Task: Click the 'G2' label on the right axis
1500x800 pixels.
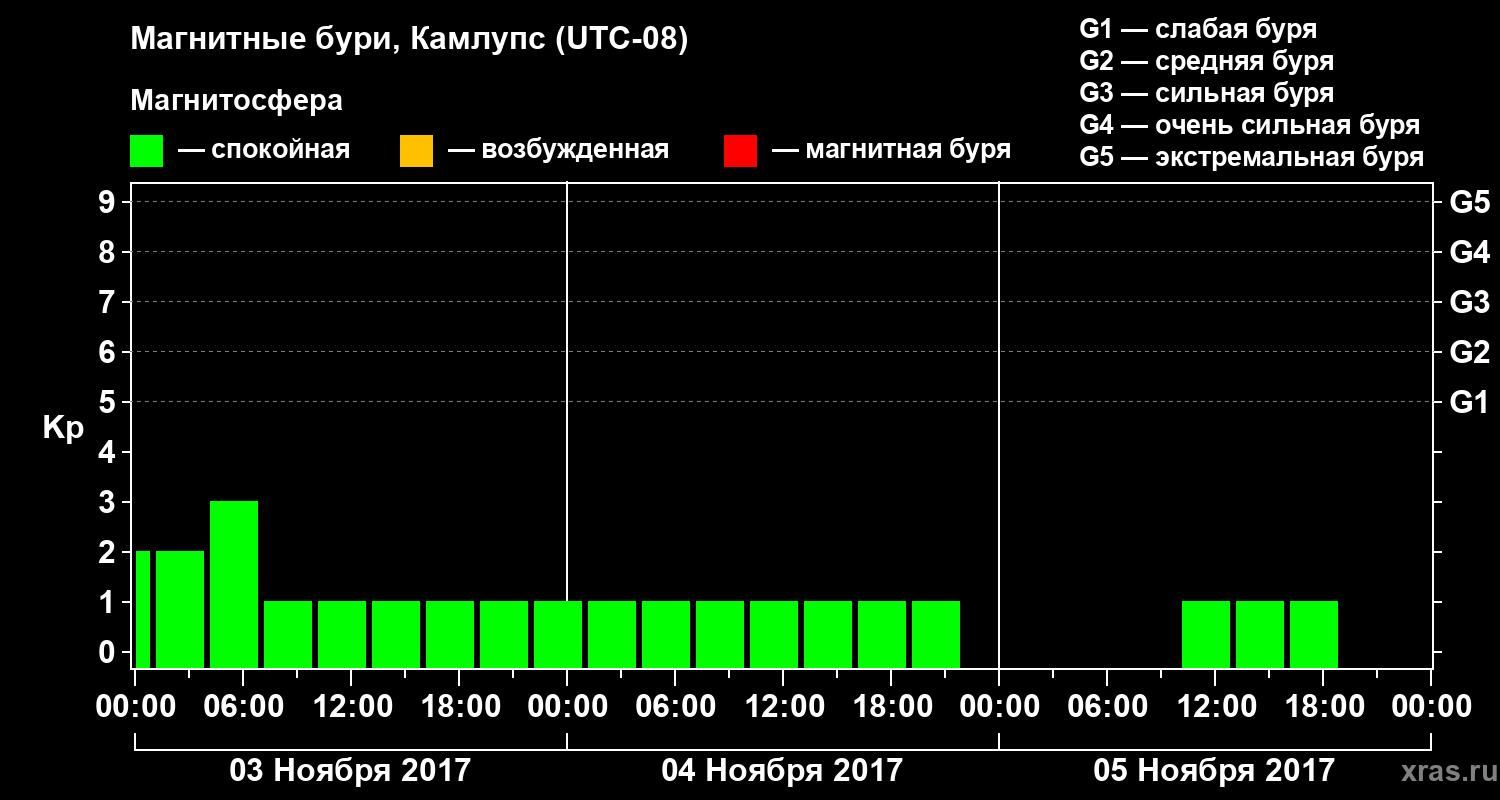Action: (1470, 352)
